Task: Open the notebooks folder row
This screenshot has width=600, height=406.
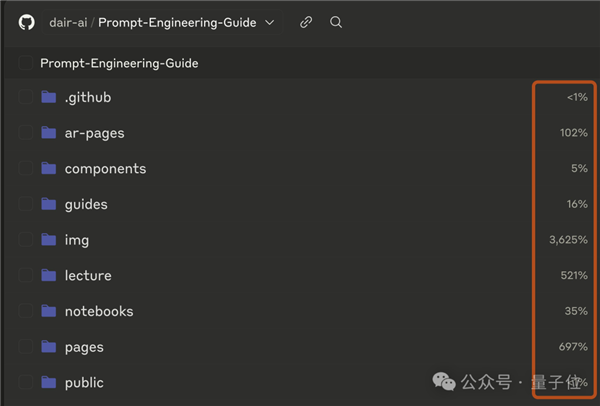Action: 99,311
